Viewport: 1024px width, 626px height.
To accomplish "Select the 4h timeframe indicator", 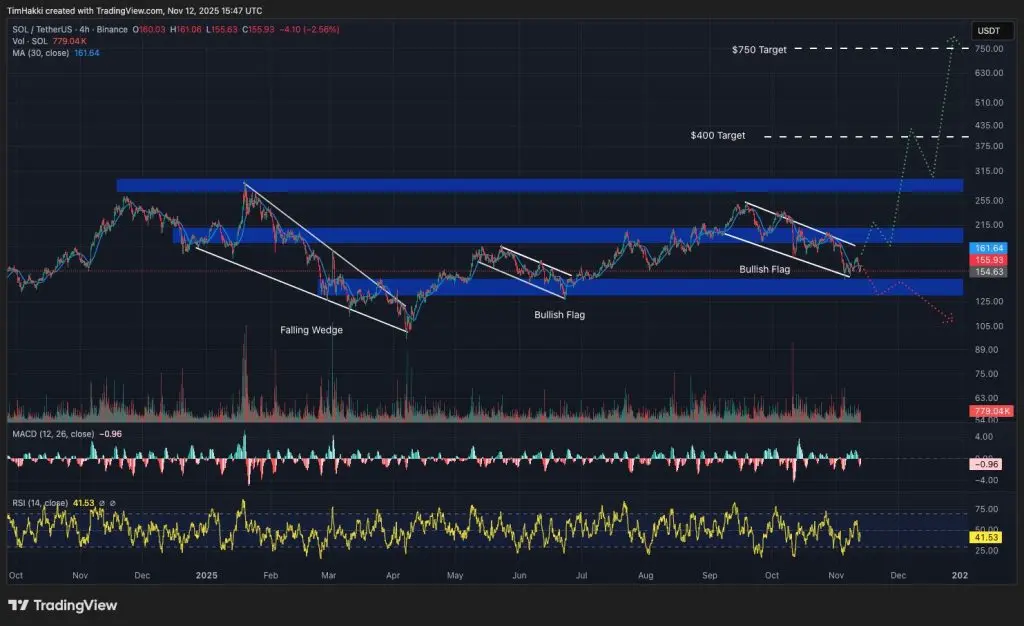I will (84, 30).
